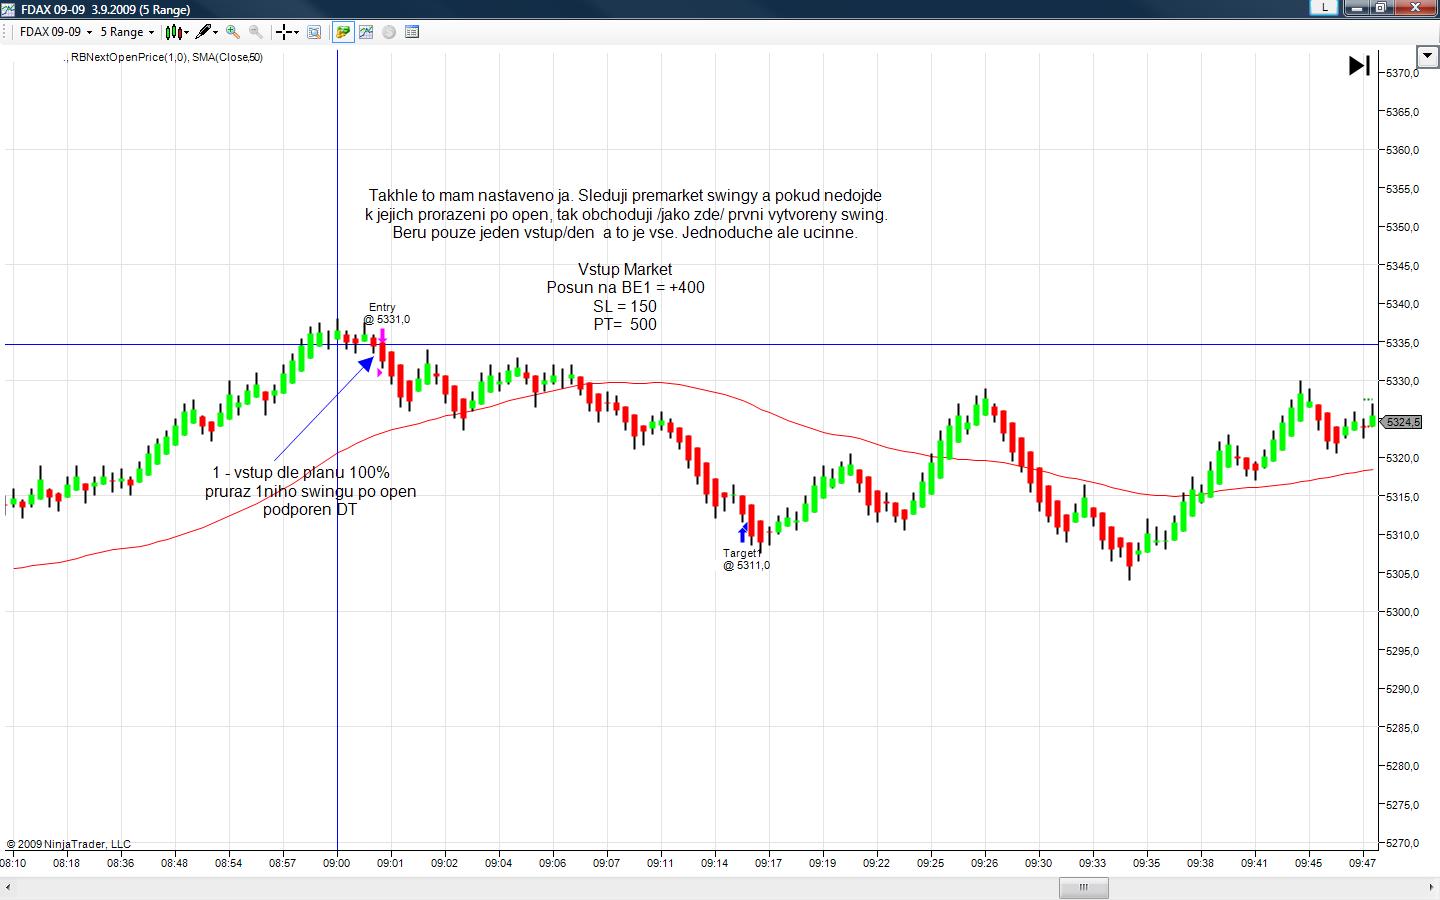This screenshot has height=900, width=1440.
Task: Click the 'PT= 500' annotation text
Action: coord(625,324)
